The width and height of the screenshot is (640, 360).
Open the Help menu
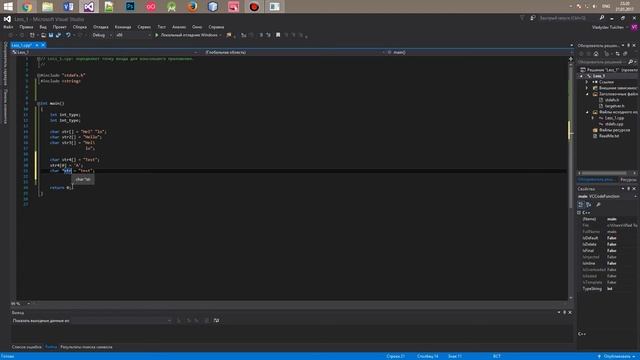coord(216,27)
